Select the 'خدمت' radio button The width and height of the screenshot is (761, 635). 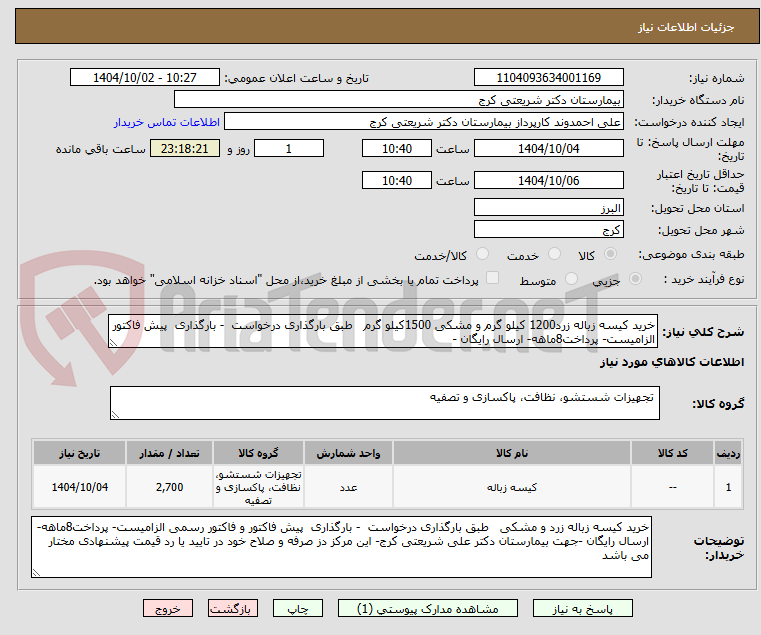[x=554, y=254]
